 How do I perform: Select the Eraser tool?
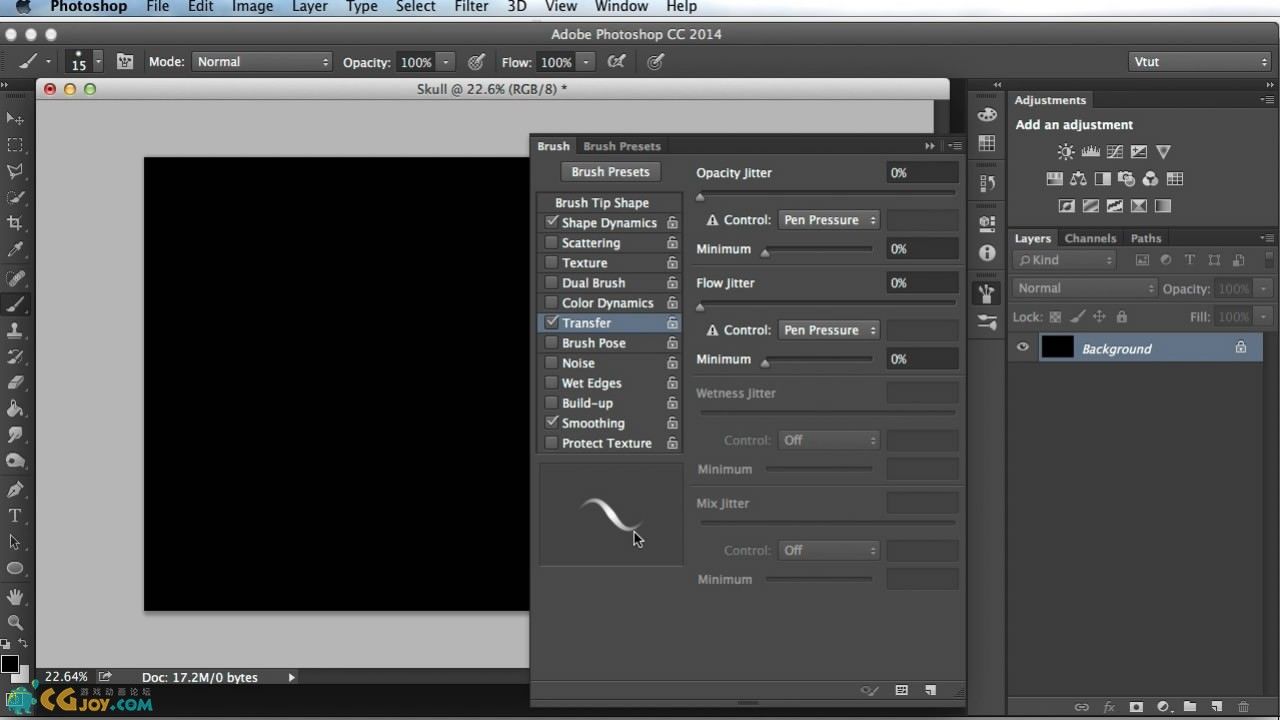(15, 383)
